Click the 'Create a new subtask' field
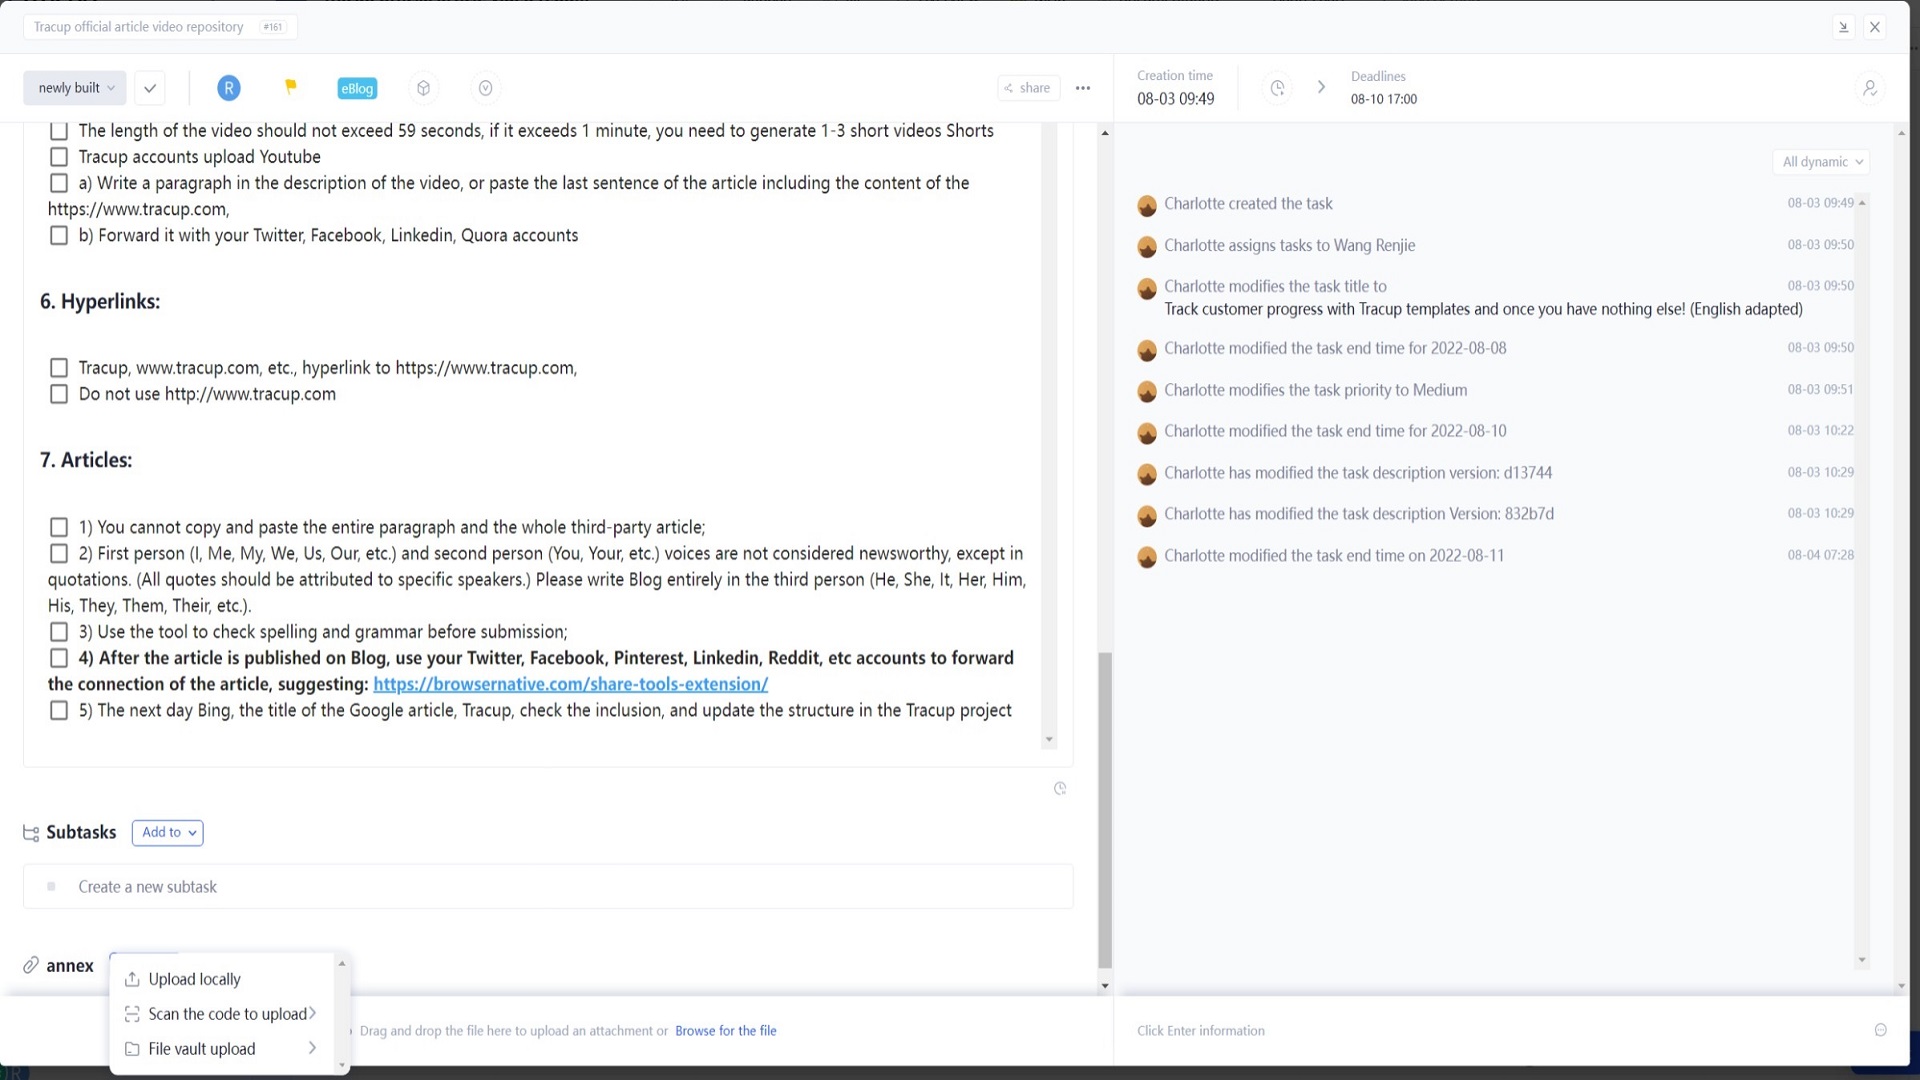 (148, 887)
